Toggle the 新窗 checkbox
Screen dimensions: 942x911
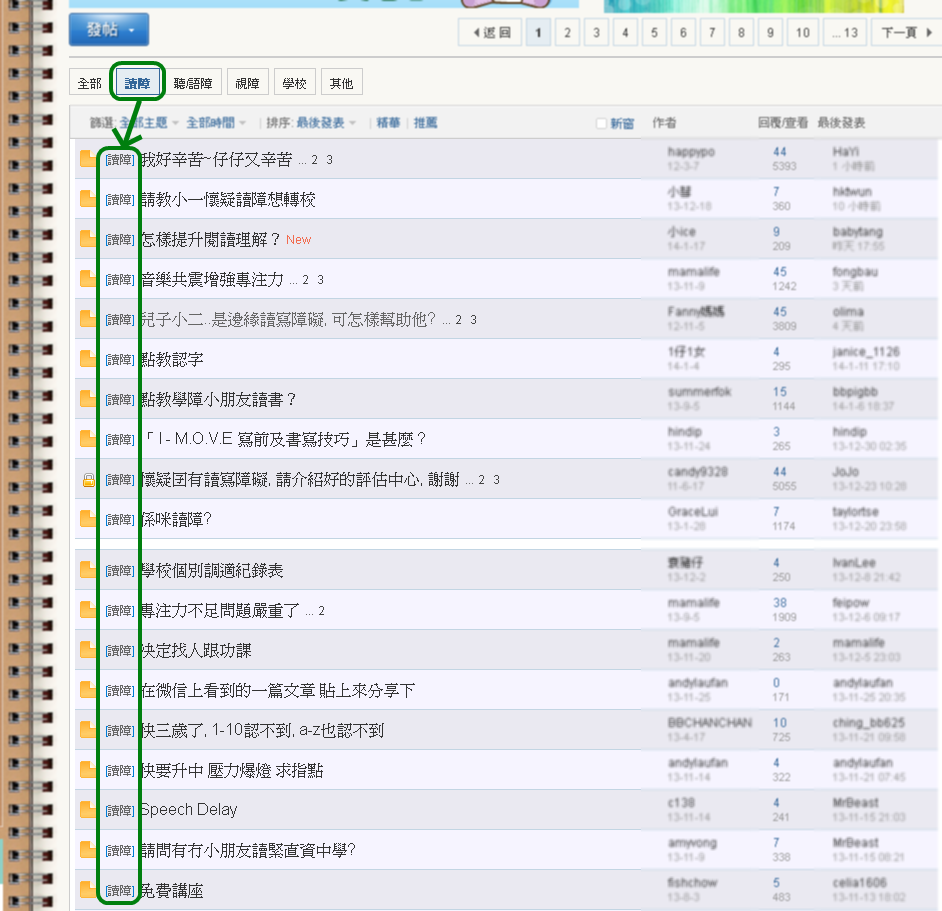(x=601, y=123)
